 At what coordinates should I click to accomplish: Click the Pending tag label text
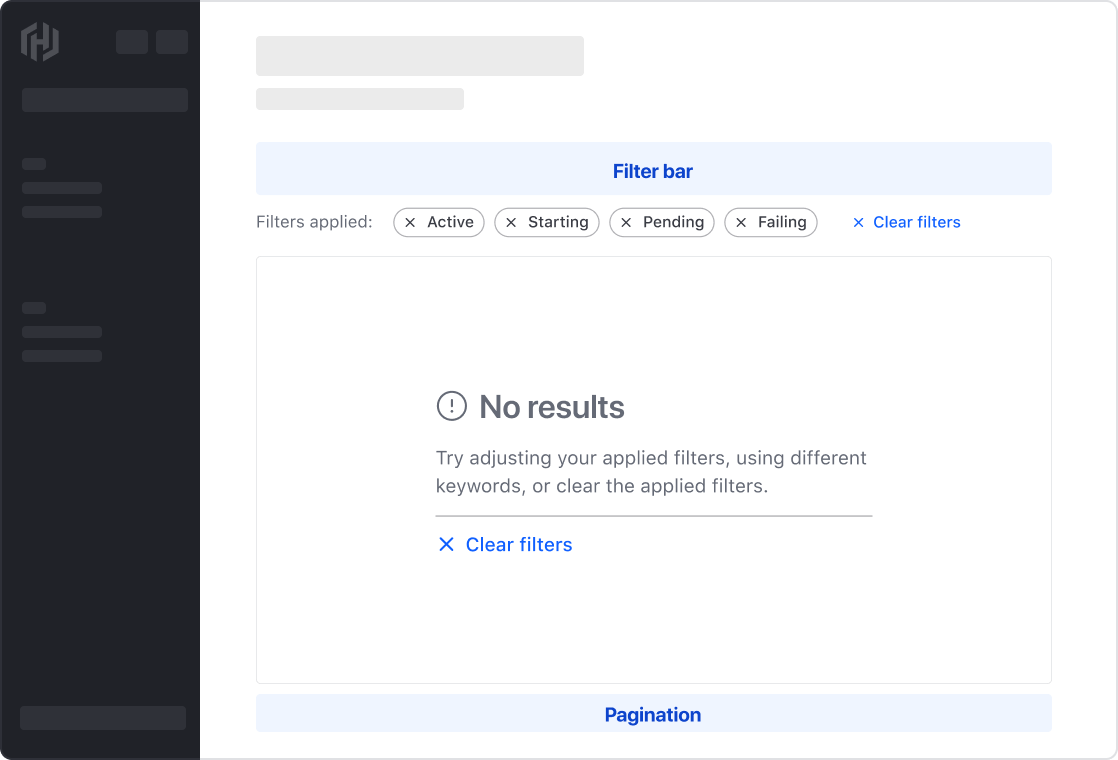click(x=673, y=222)
